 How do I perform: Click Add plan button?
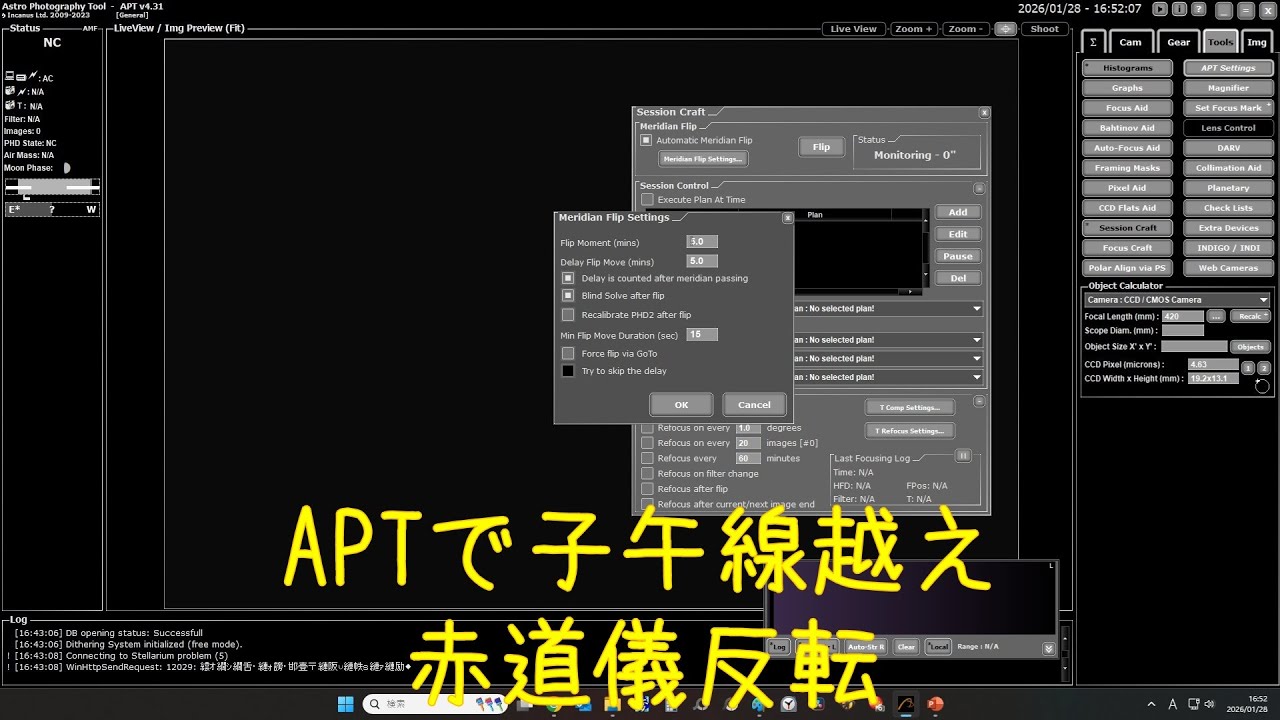coord(958,212)
